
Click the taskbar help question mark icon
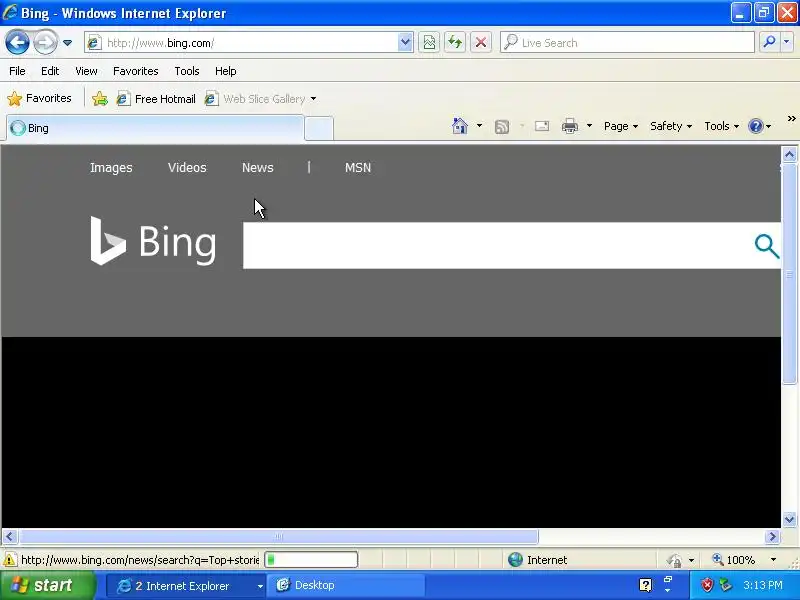coord(645,585)
